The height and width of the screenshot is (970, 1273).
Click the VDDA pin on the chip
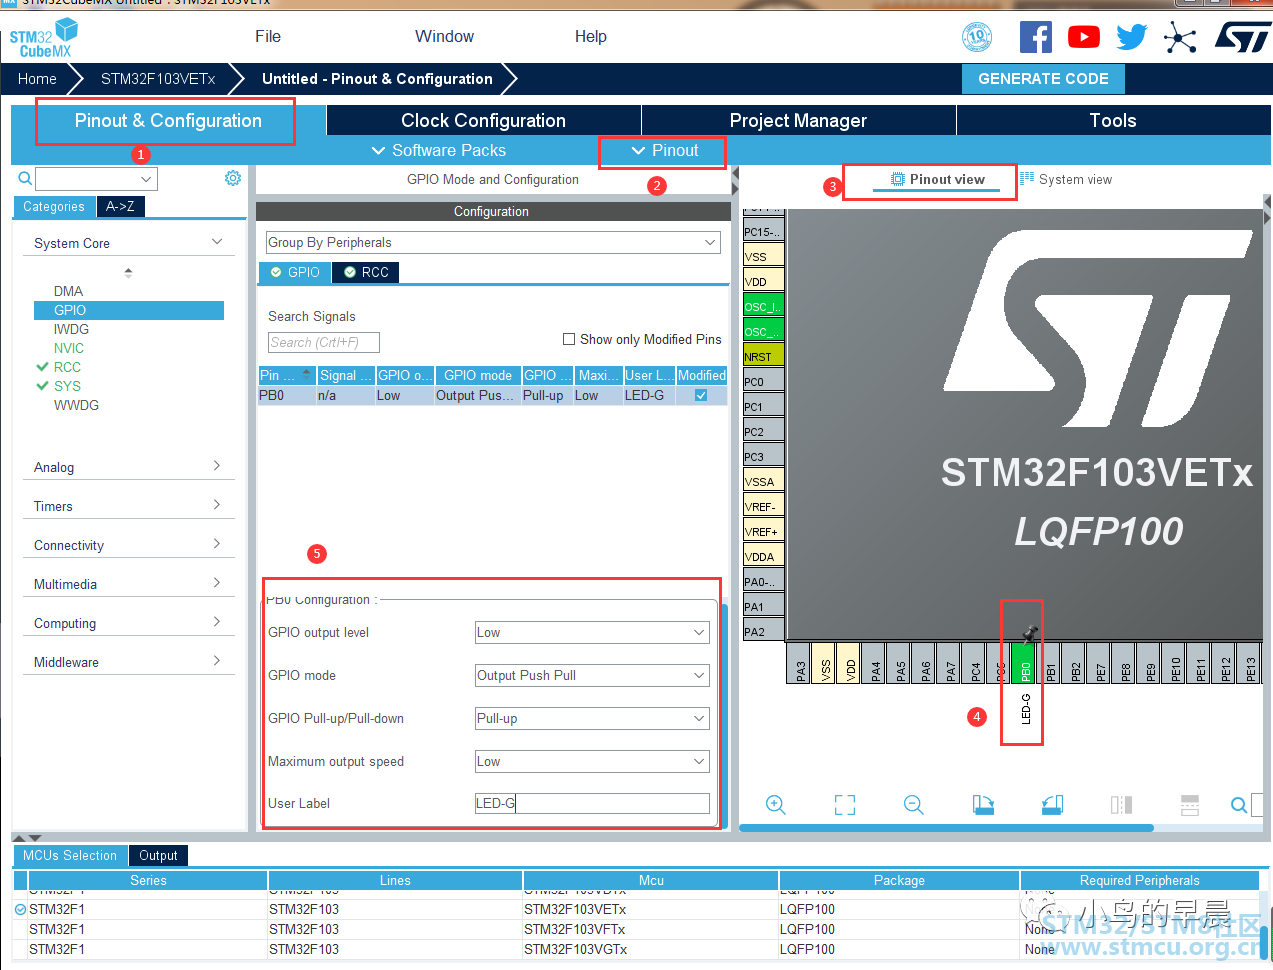click(763, 556)
